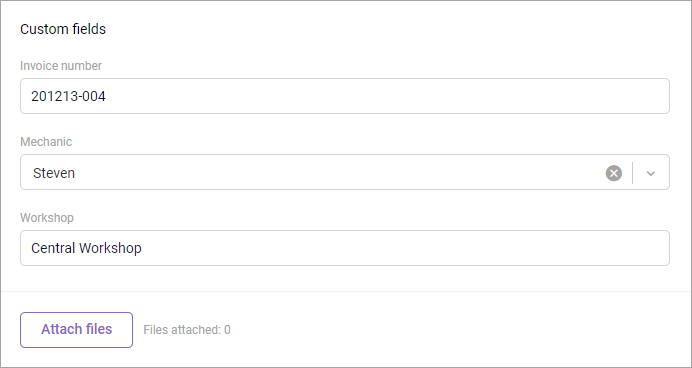
Task: Click the vertical separator beside the Mechanic chevron
Action: click(x=632, y=173)
